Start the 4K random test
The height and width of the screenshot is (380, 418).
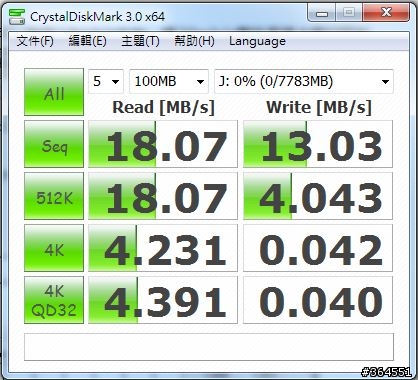tap(54, 248)
